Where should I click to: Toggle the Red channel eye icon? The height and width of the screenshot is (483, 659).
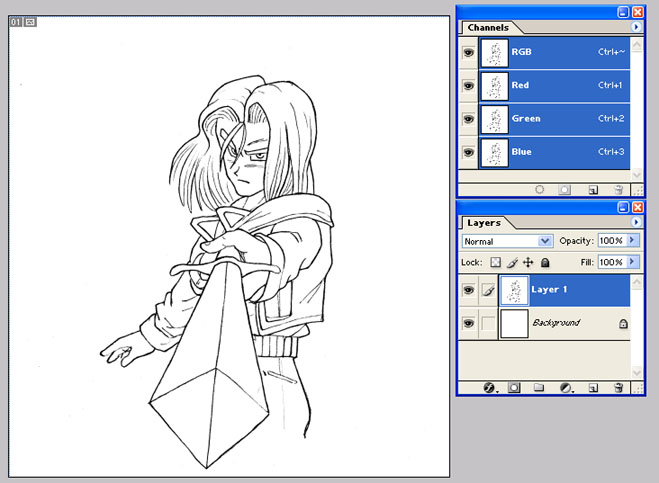[x=468, y=86]
